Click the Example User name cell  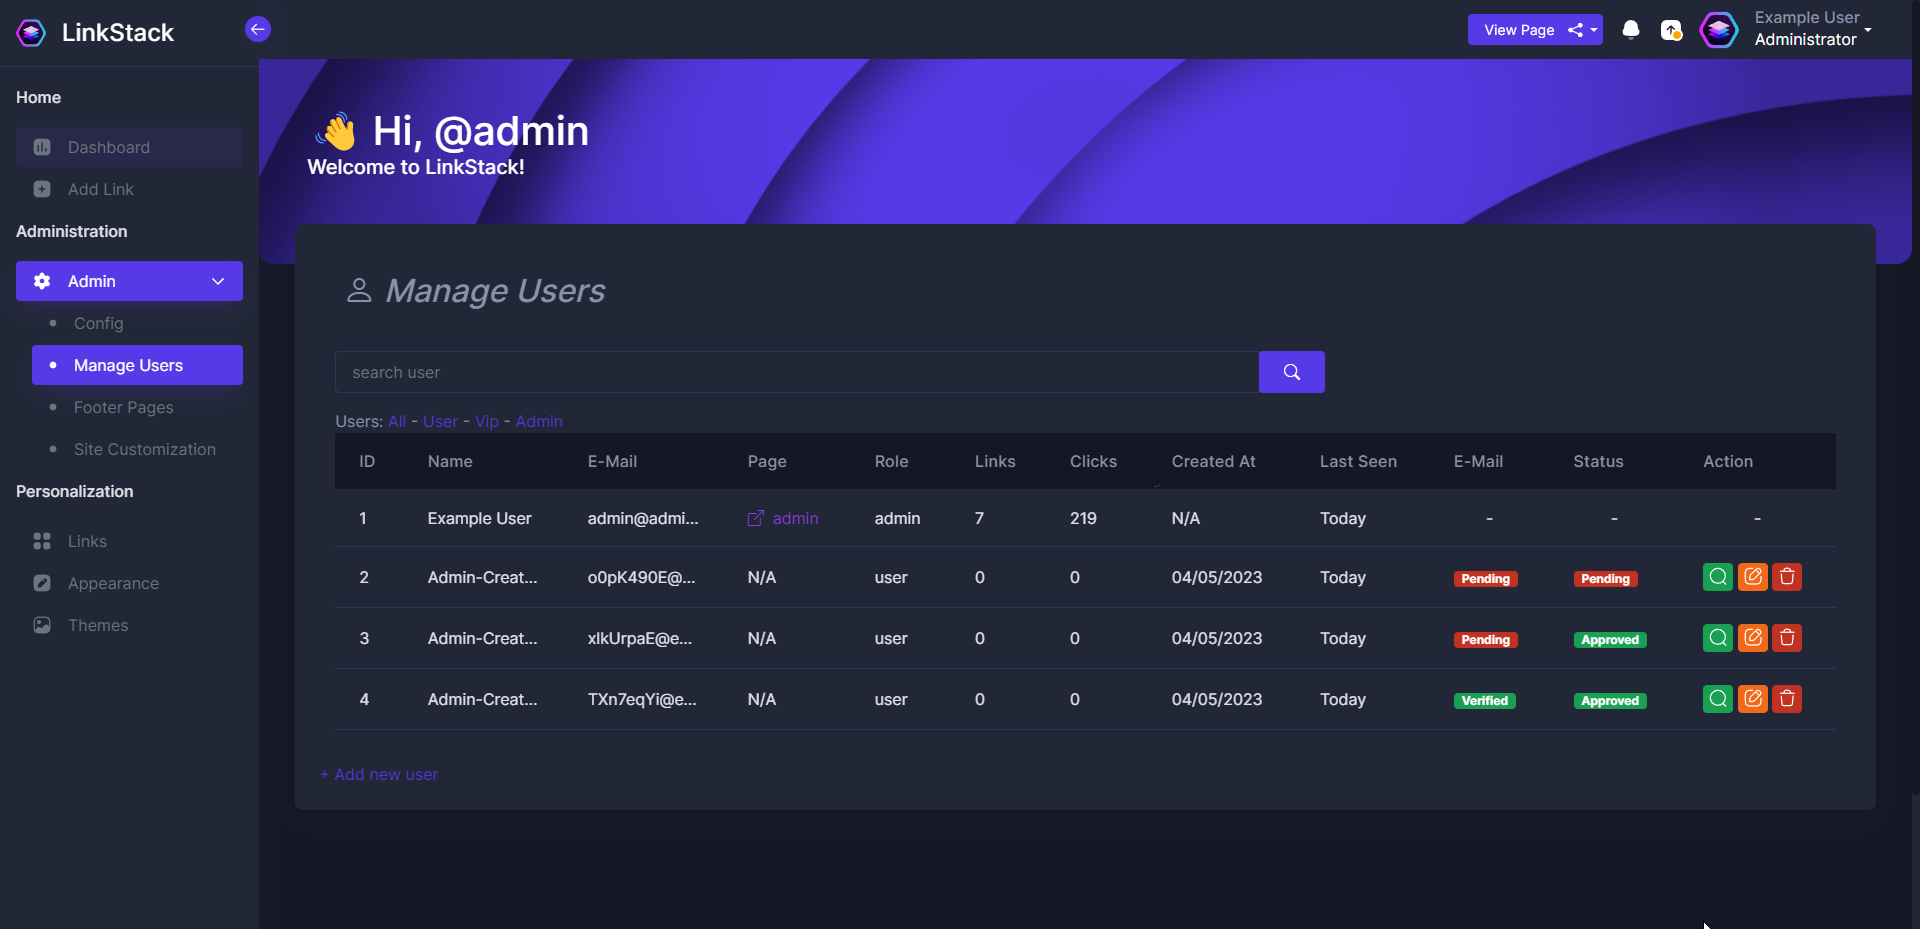coord(480,518)
